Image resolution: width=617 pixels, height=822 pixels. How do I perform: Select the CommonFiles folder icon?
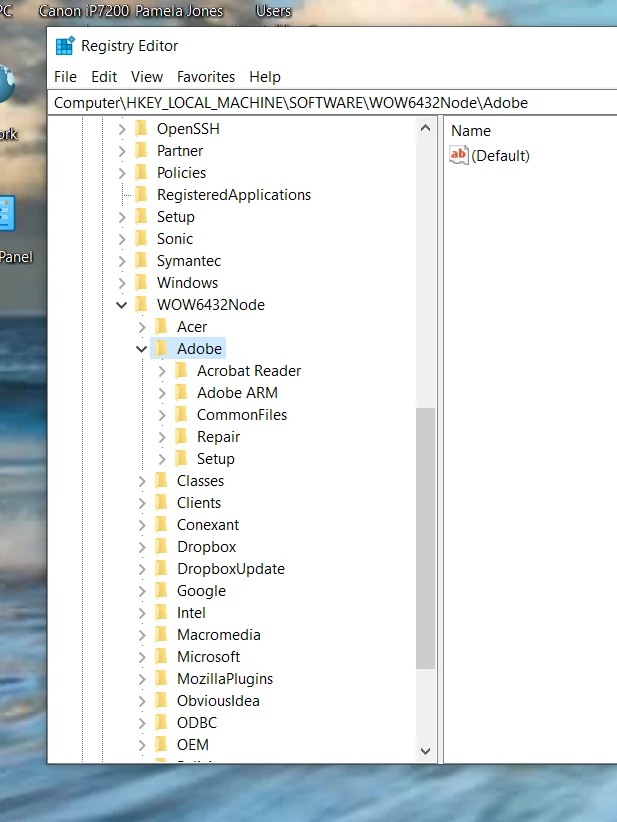pos(181,415)
